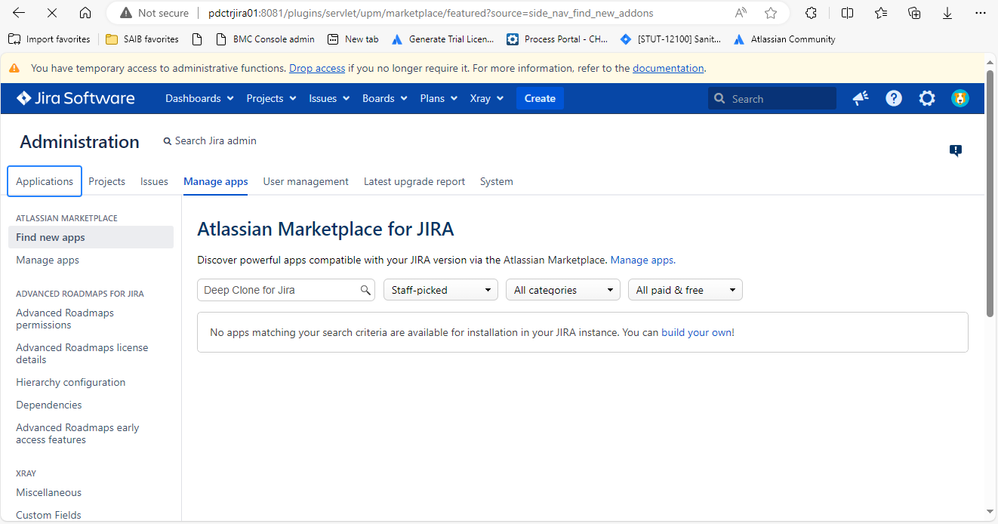
Task: Click the Jira settings gear icon
Action: (x=927, y=98)
